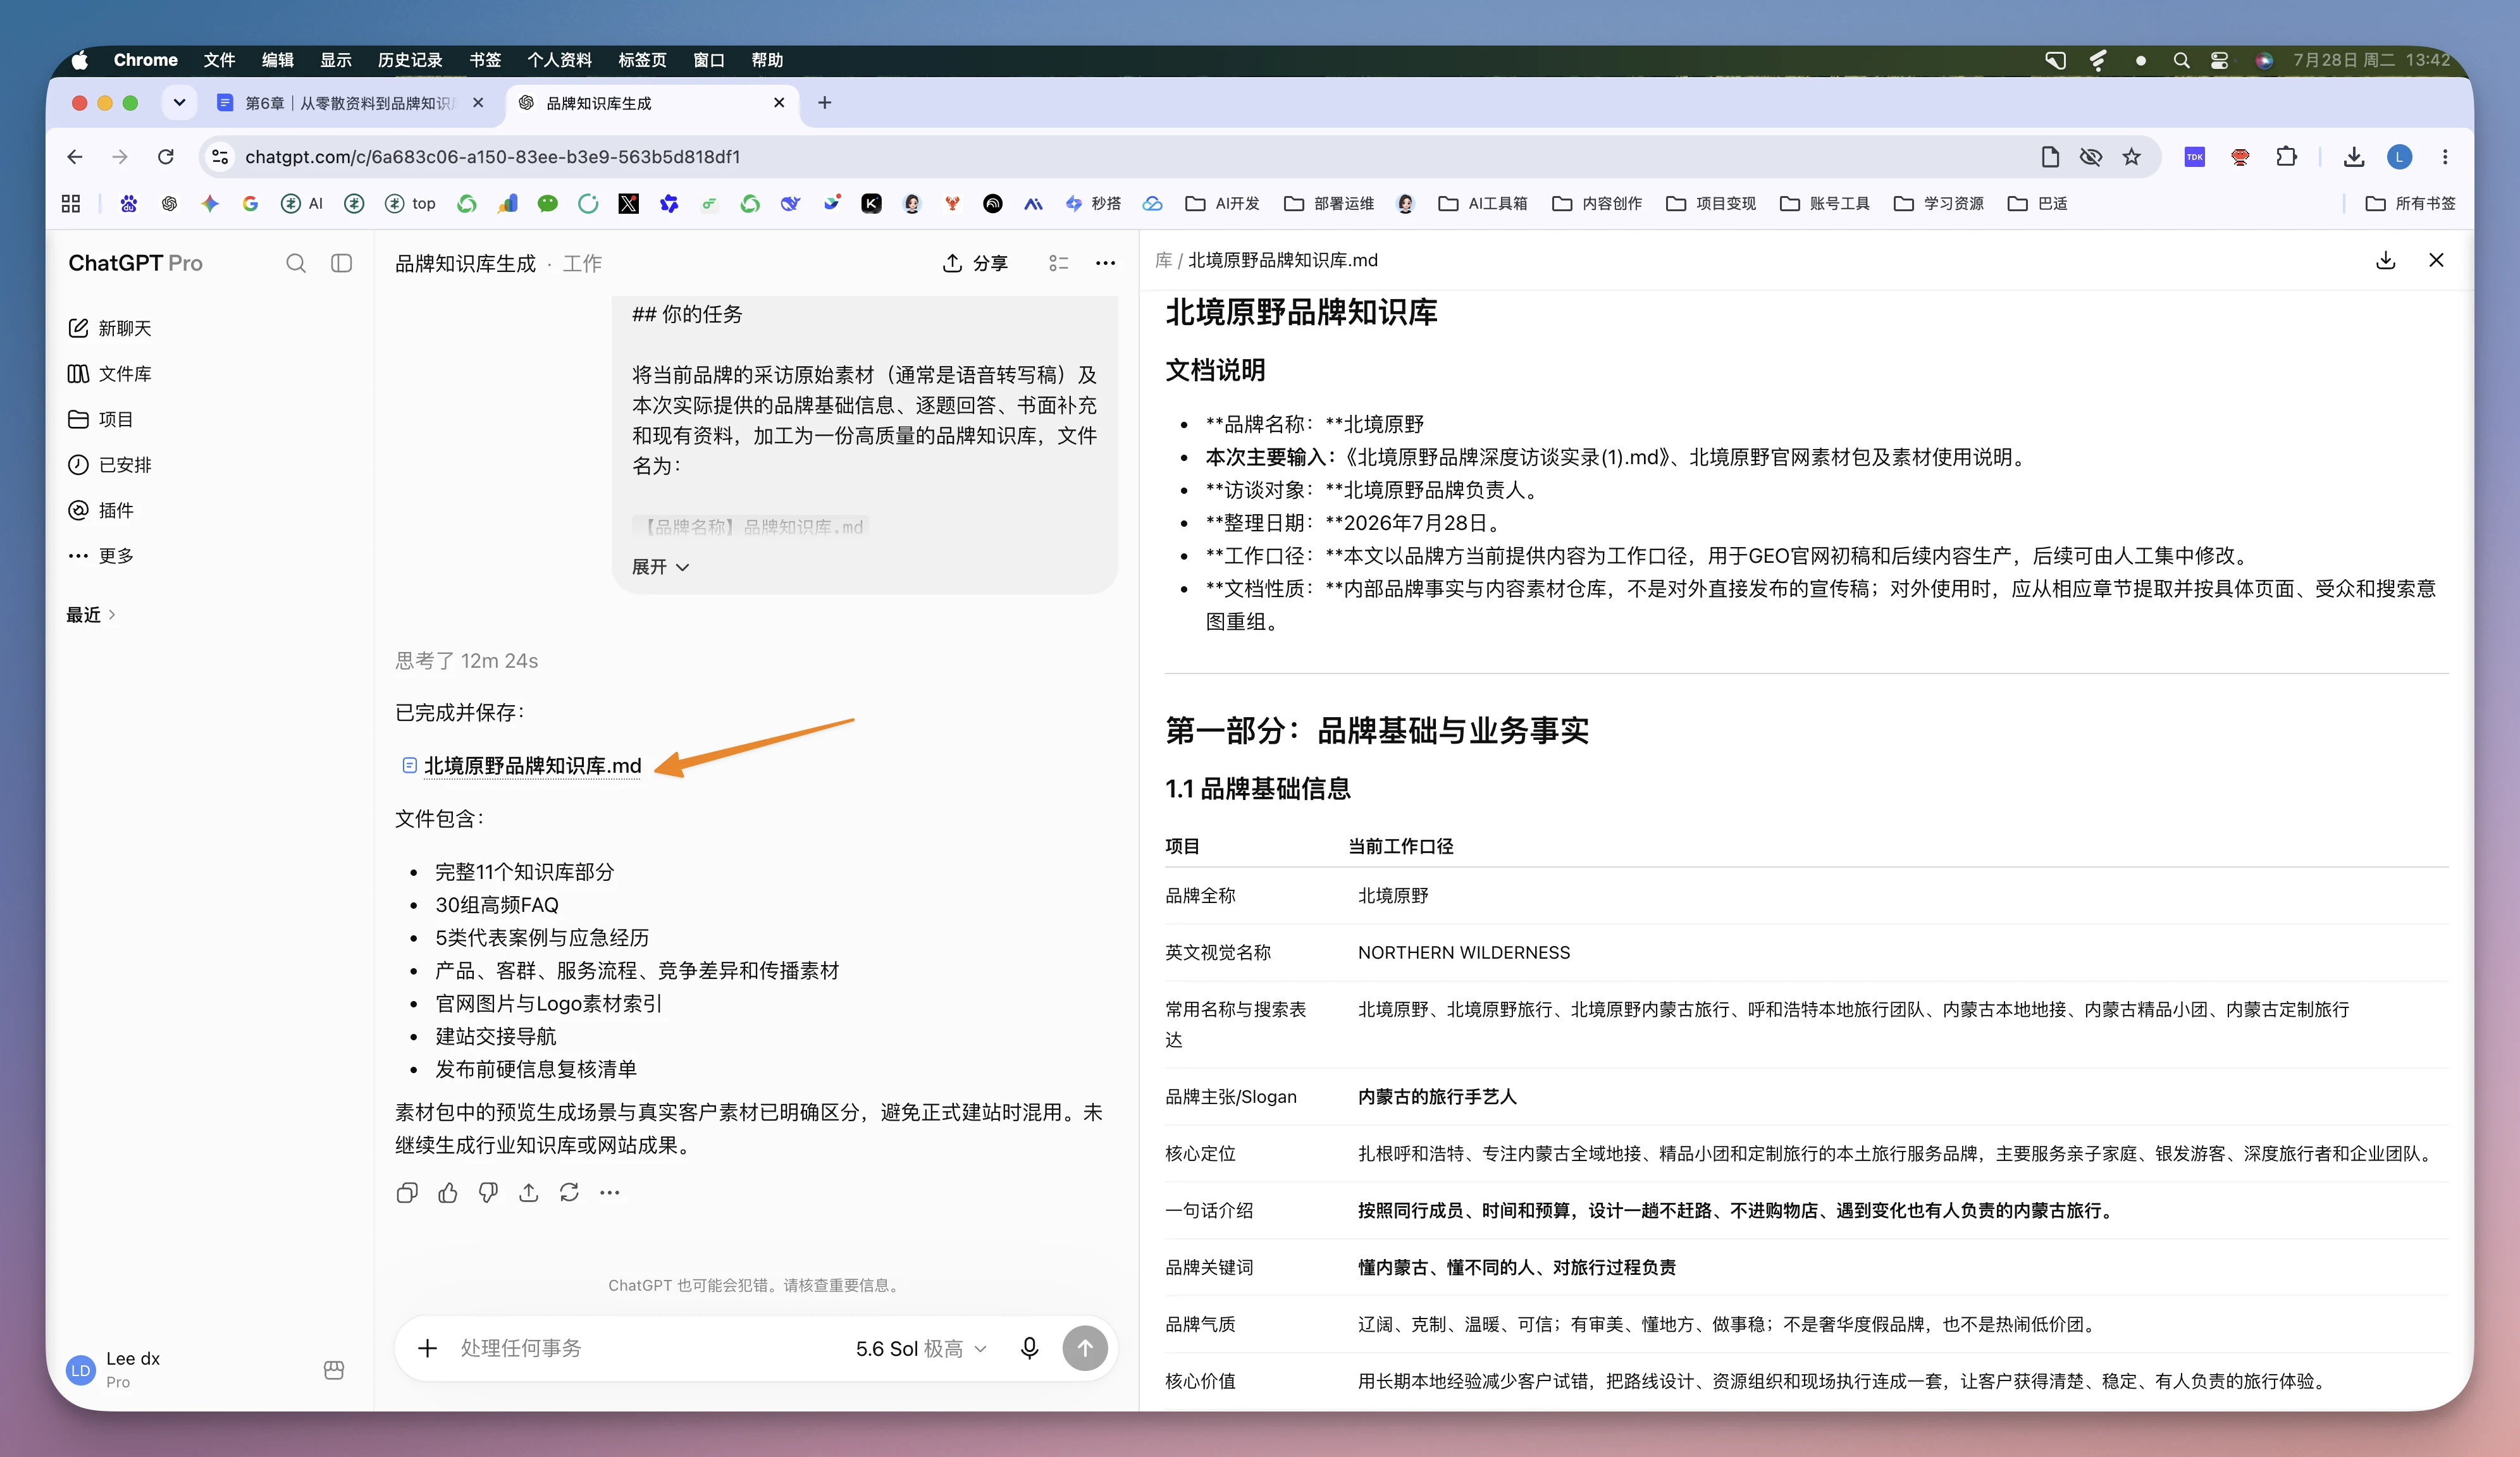Open 工作 project label in chat header
This screenshot has width=2520, height=1457.
[582, 263]
